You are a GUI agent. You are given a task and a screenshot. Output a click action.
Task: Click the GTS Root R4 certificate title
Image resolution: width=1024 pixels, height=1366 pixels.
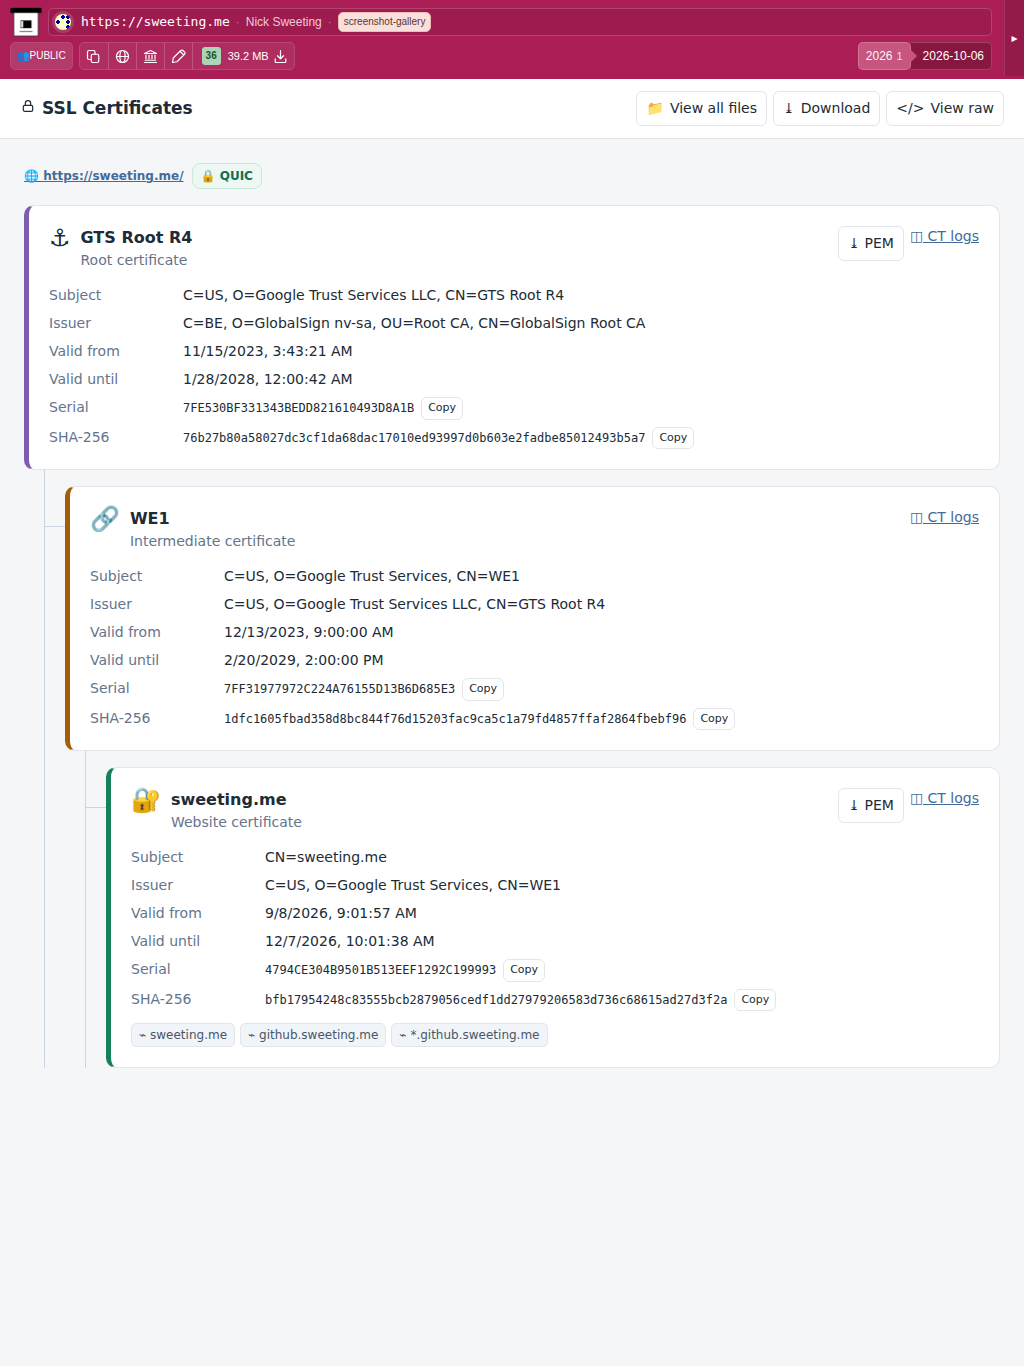[x=136, y=237]
